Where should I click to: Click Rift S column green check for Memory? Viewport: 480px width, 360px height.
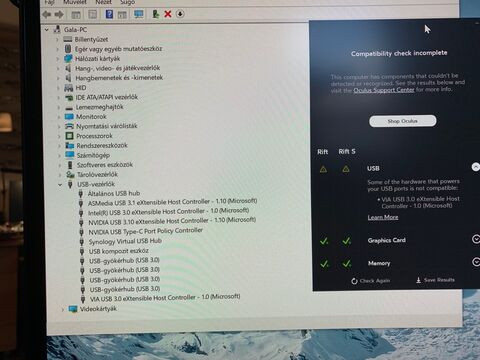(347, 264)
